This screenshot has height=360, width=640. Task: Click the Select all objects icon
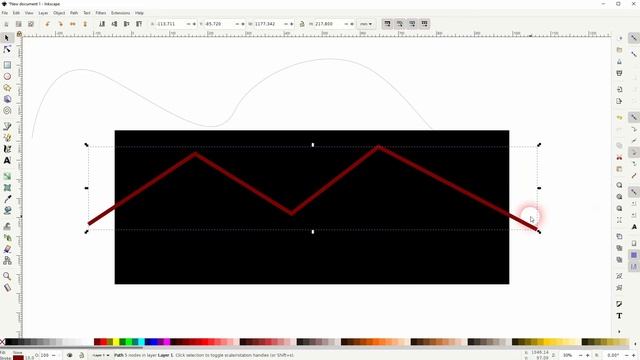(x=6, y=24)
